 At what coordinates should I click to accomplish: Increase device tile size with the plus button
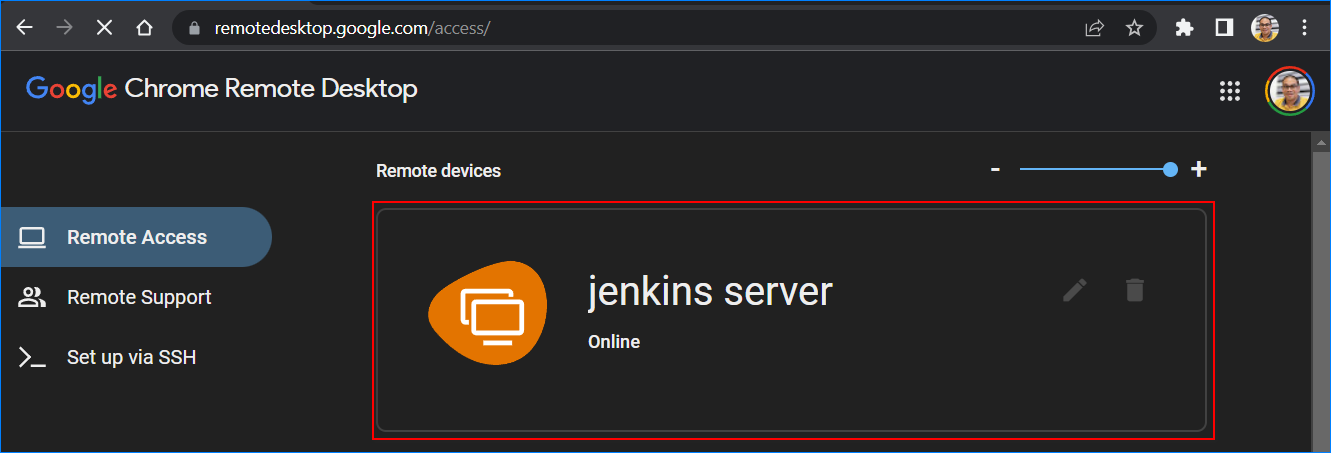1199,169
